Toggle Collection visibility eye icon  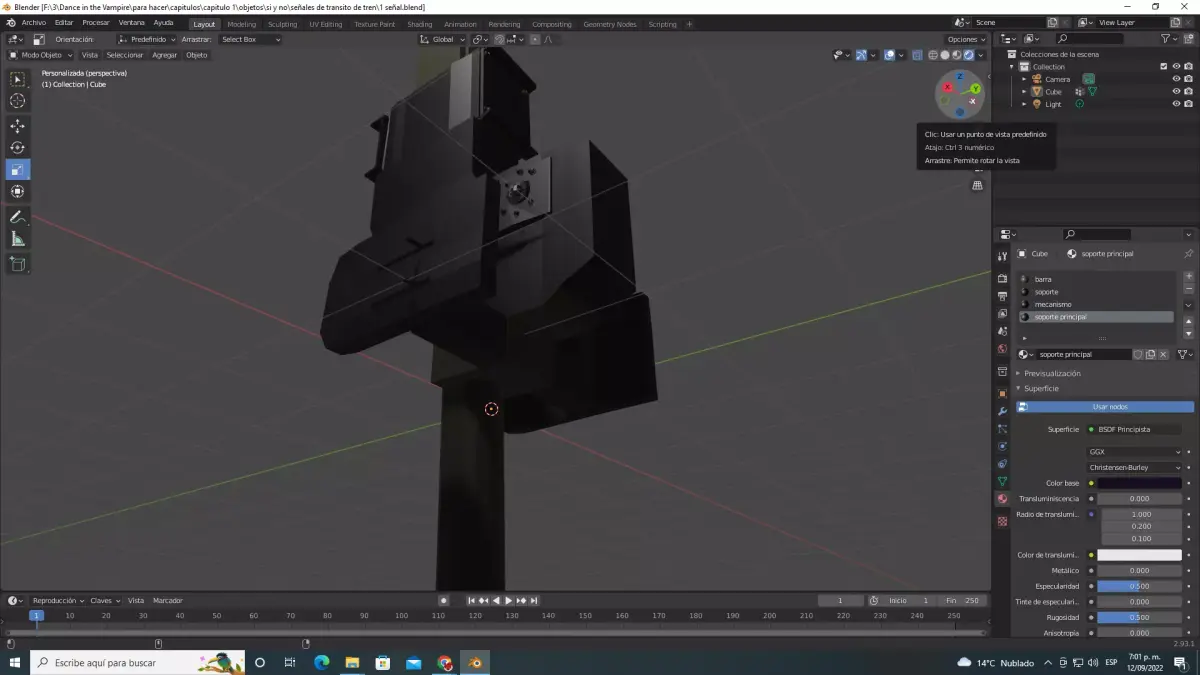coord(1176,66)
